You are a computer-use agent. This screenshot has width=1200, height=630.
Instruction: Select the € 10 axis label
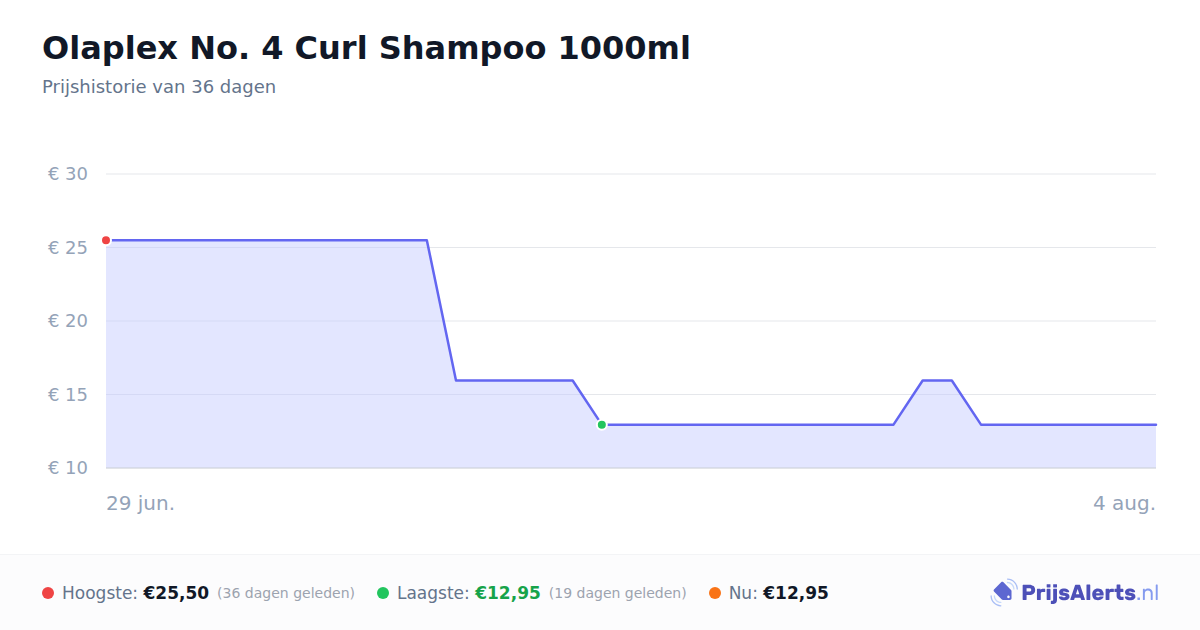(68, 468)
